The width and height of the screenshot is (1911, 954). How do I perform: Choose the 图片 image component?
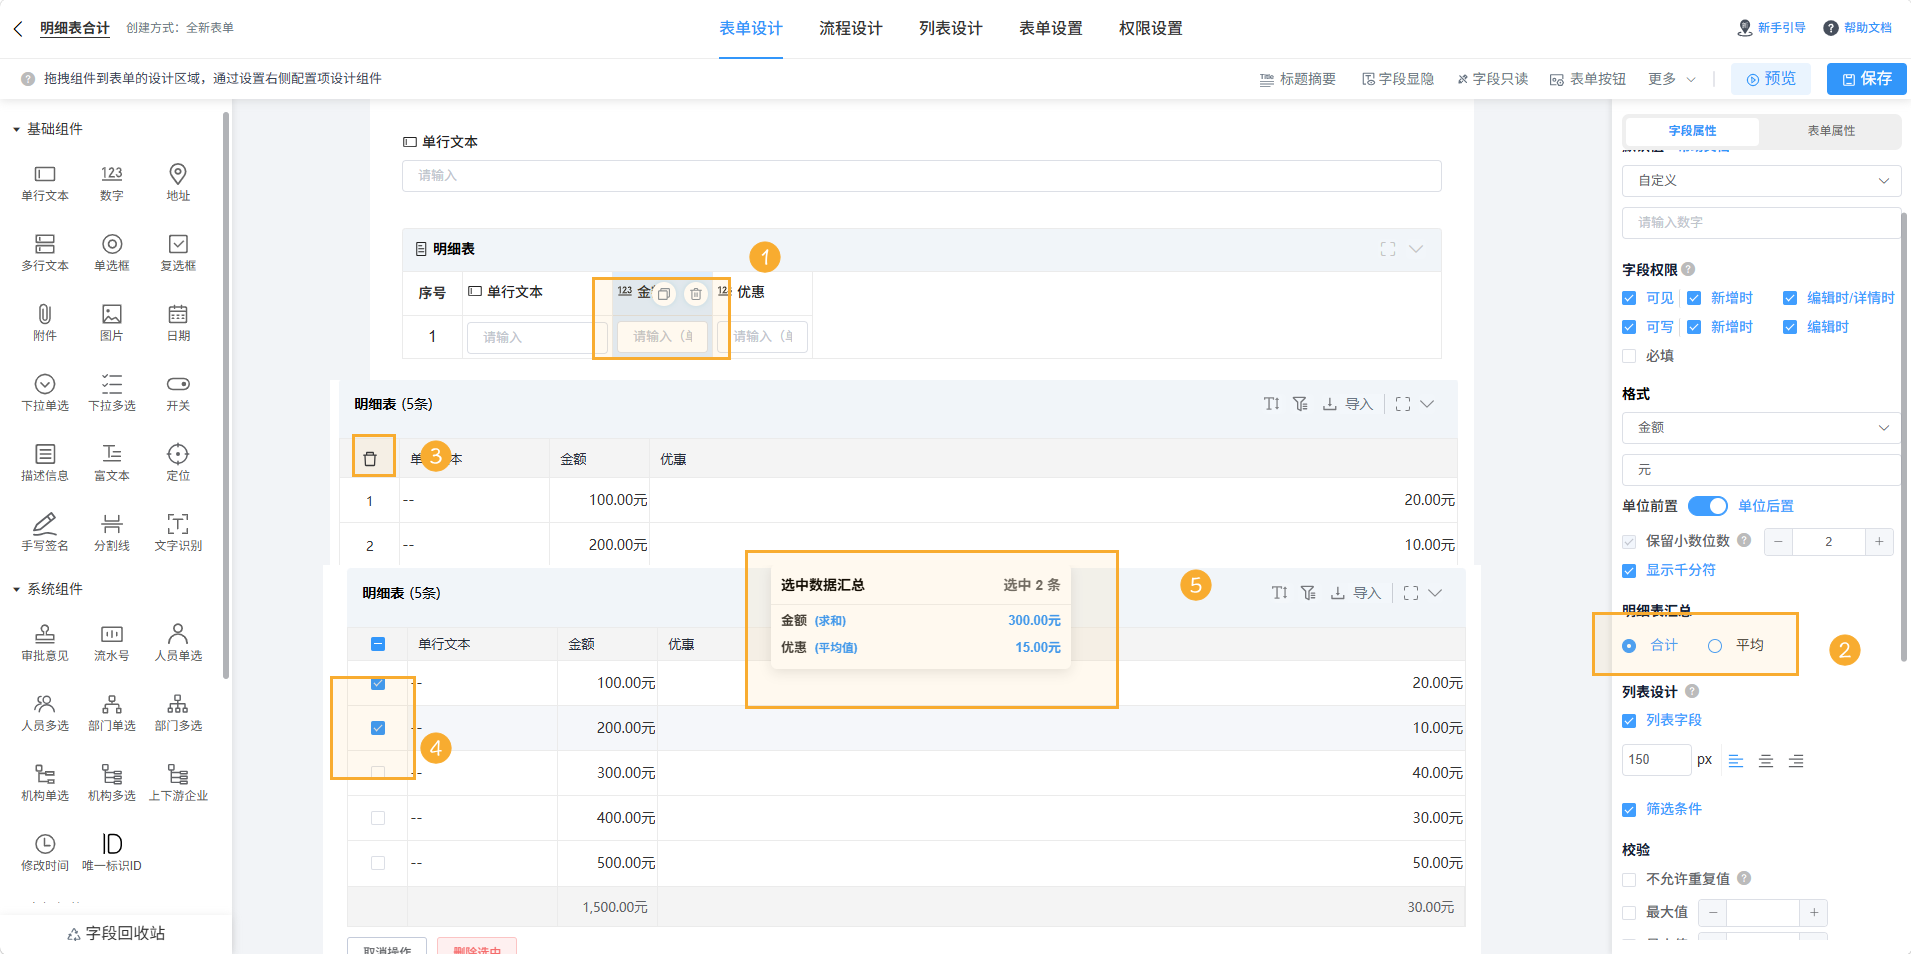point(112,323)
